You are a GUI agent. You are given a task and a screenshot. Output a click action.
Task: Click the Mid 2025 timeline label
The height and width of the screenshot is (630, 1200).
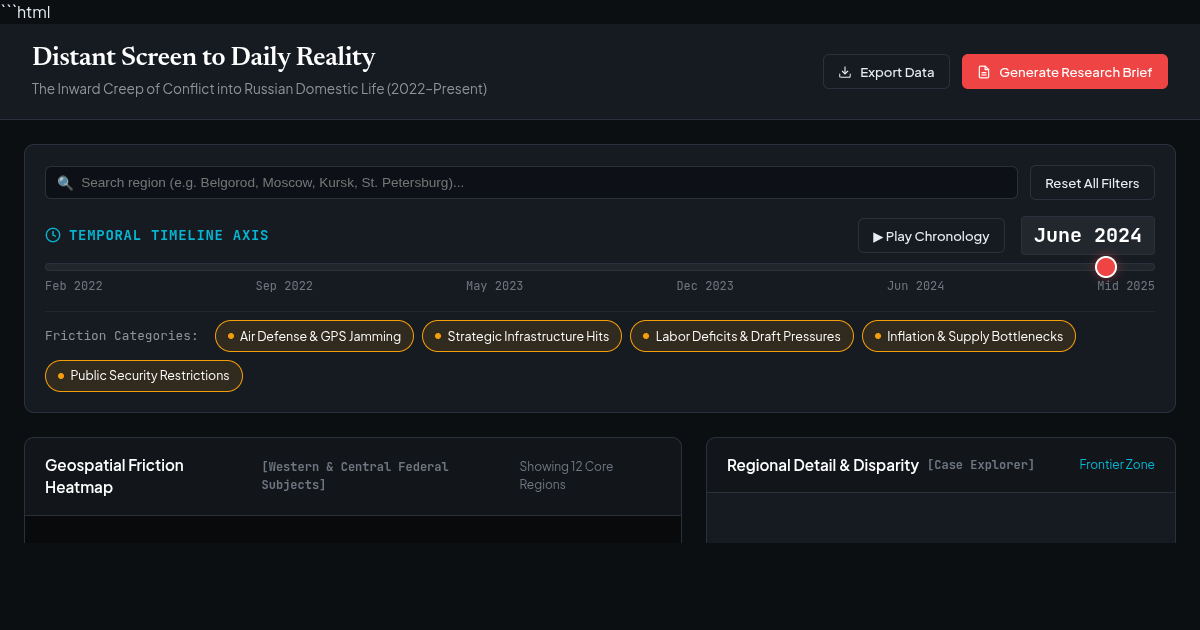(x=1126, y=286)
